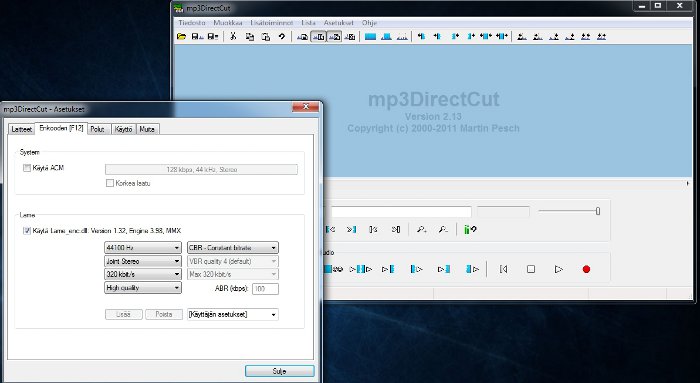Click the Sulje button

[x=279, y=371]
